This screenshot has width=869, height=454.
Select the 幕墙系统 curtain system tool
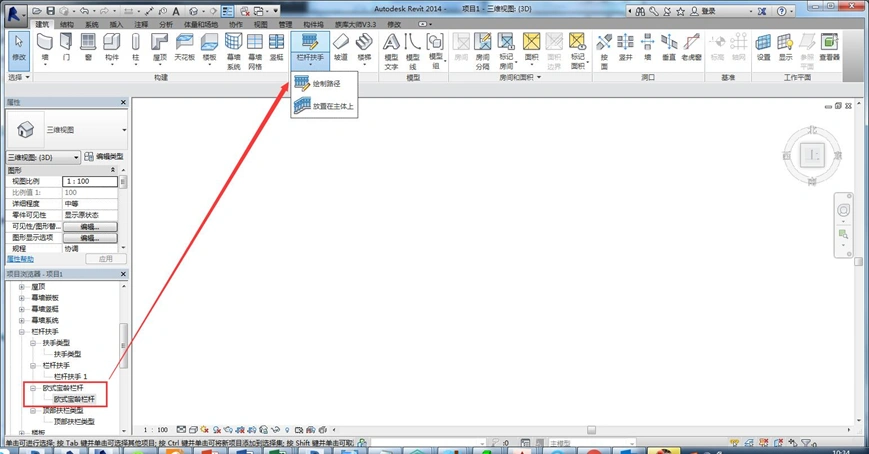pos(233,51)
